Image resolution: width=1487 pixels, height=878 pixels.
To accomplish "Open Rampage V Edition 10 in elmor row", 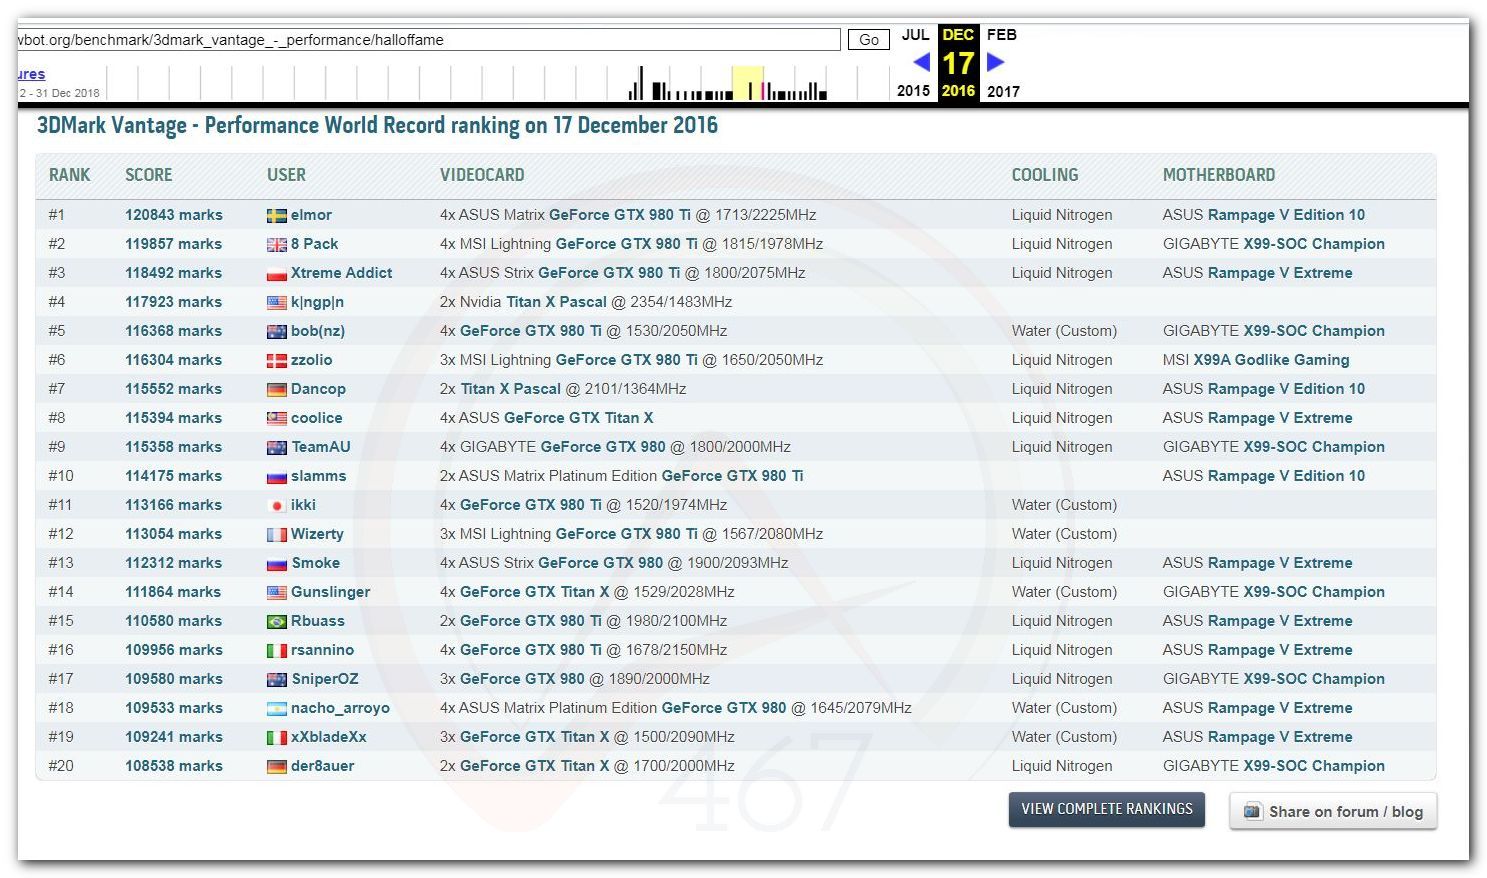I will (x=1286, y=215).
